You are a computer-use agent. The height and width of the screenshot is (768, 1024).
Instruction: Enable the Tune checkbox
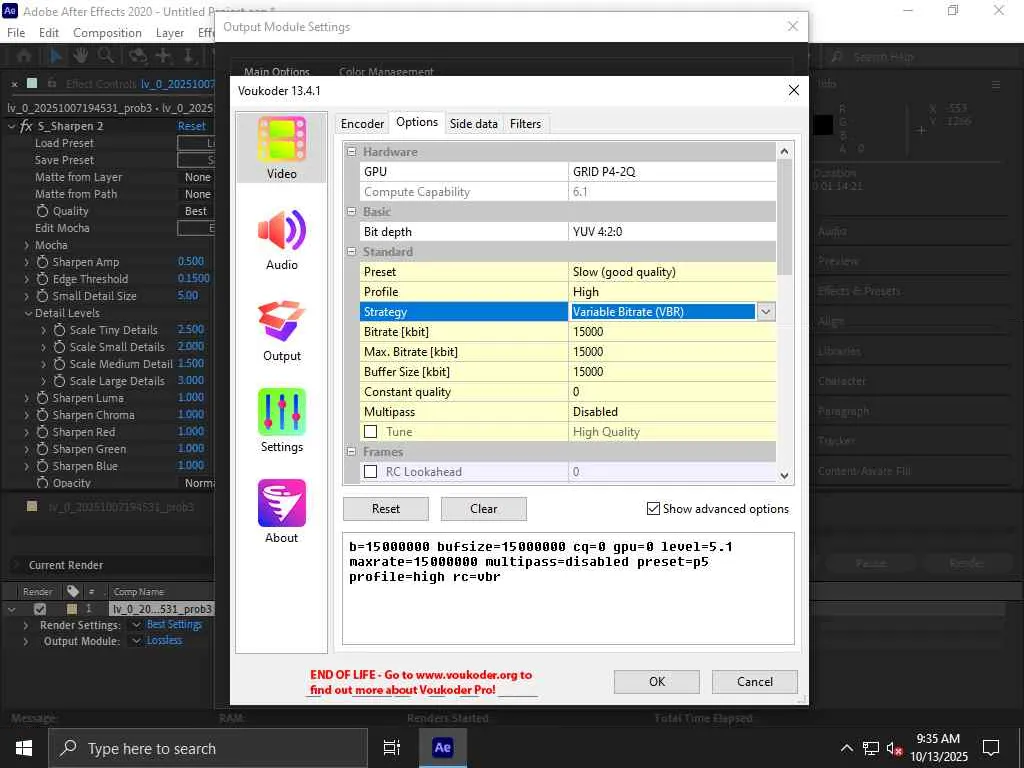coord(370,432)
